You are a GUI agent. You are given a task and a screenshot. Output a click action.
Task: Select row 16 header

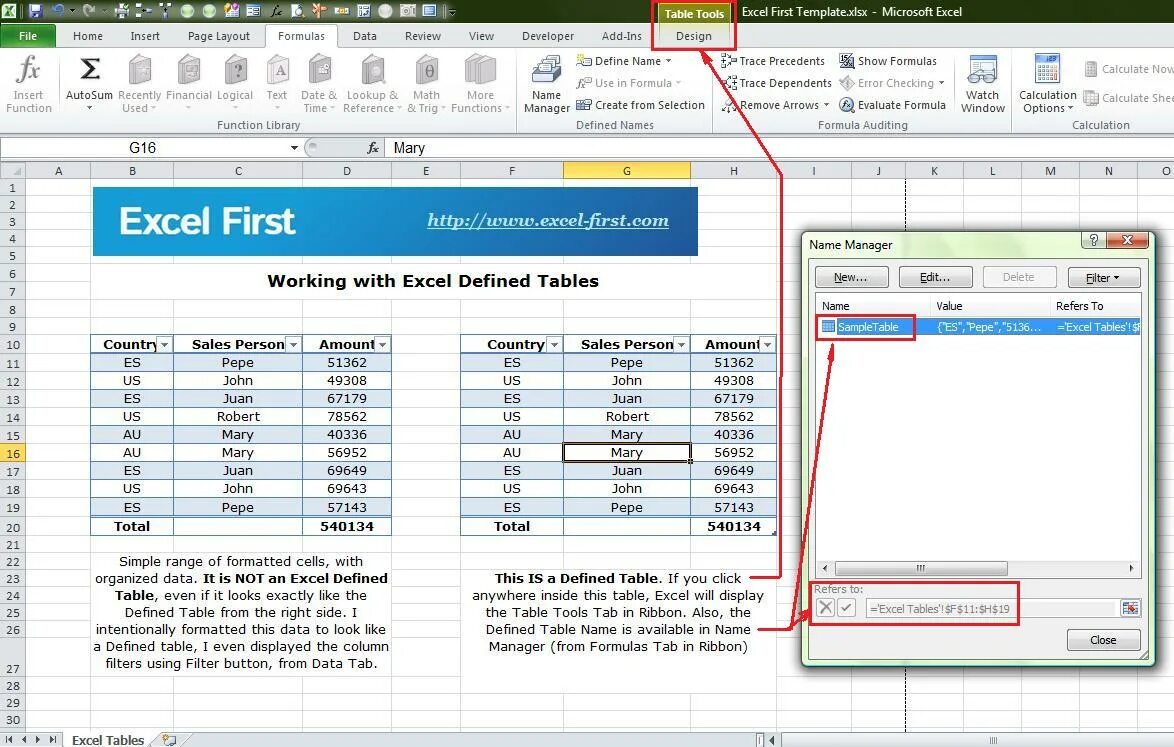pyautogui.click(x=13, y=453)
